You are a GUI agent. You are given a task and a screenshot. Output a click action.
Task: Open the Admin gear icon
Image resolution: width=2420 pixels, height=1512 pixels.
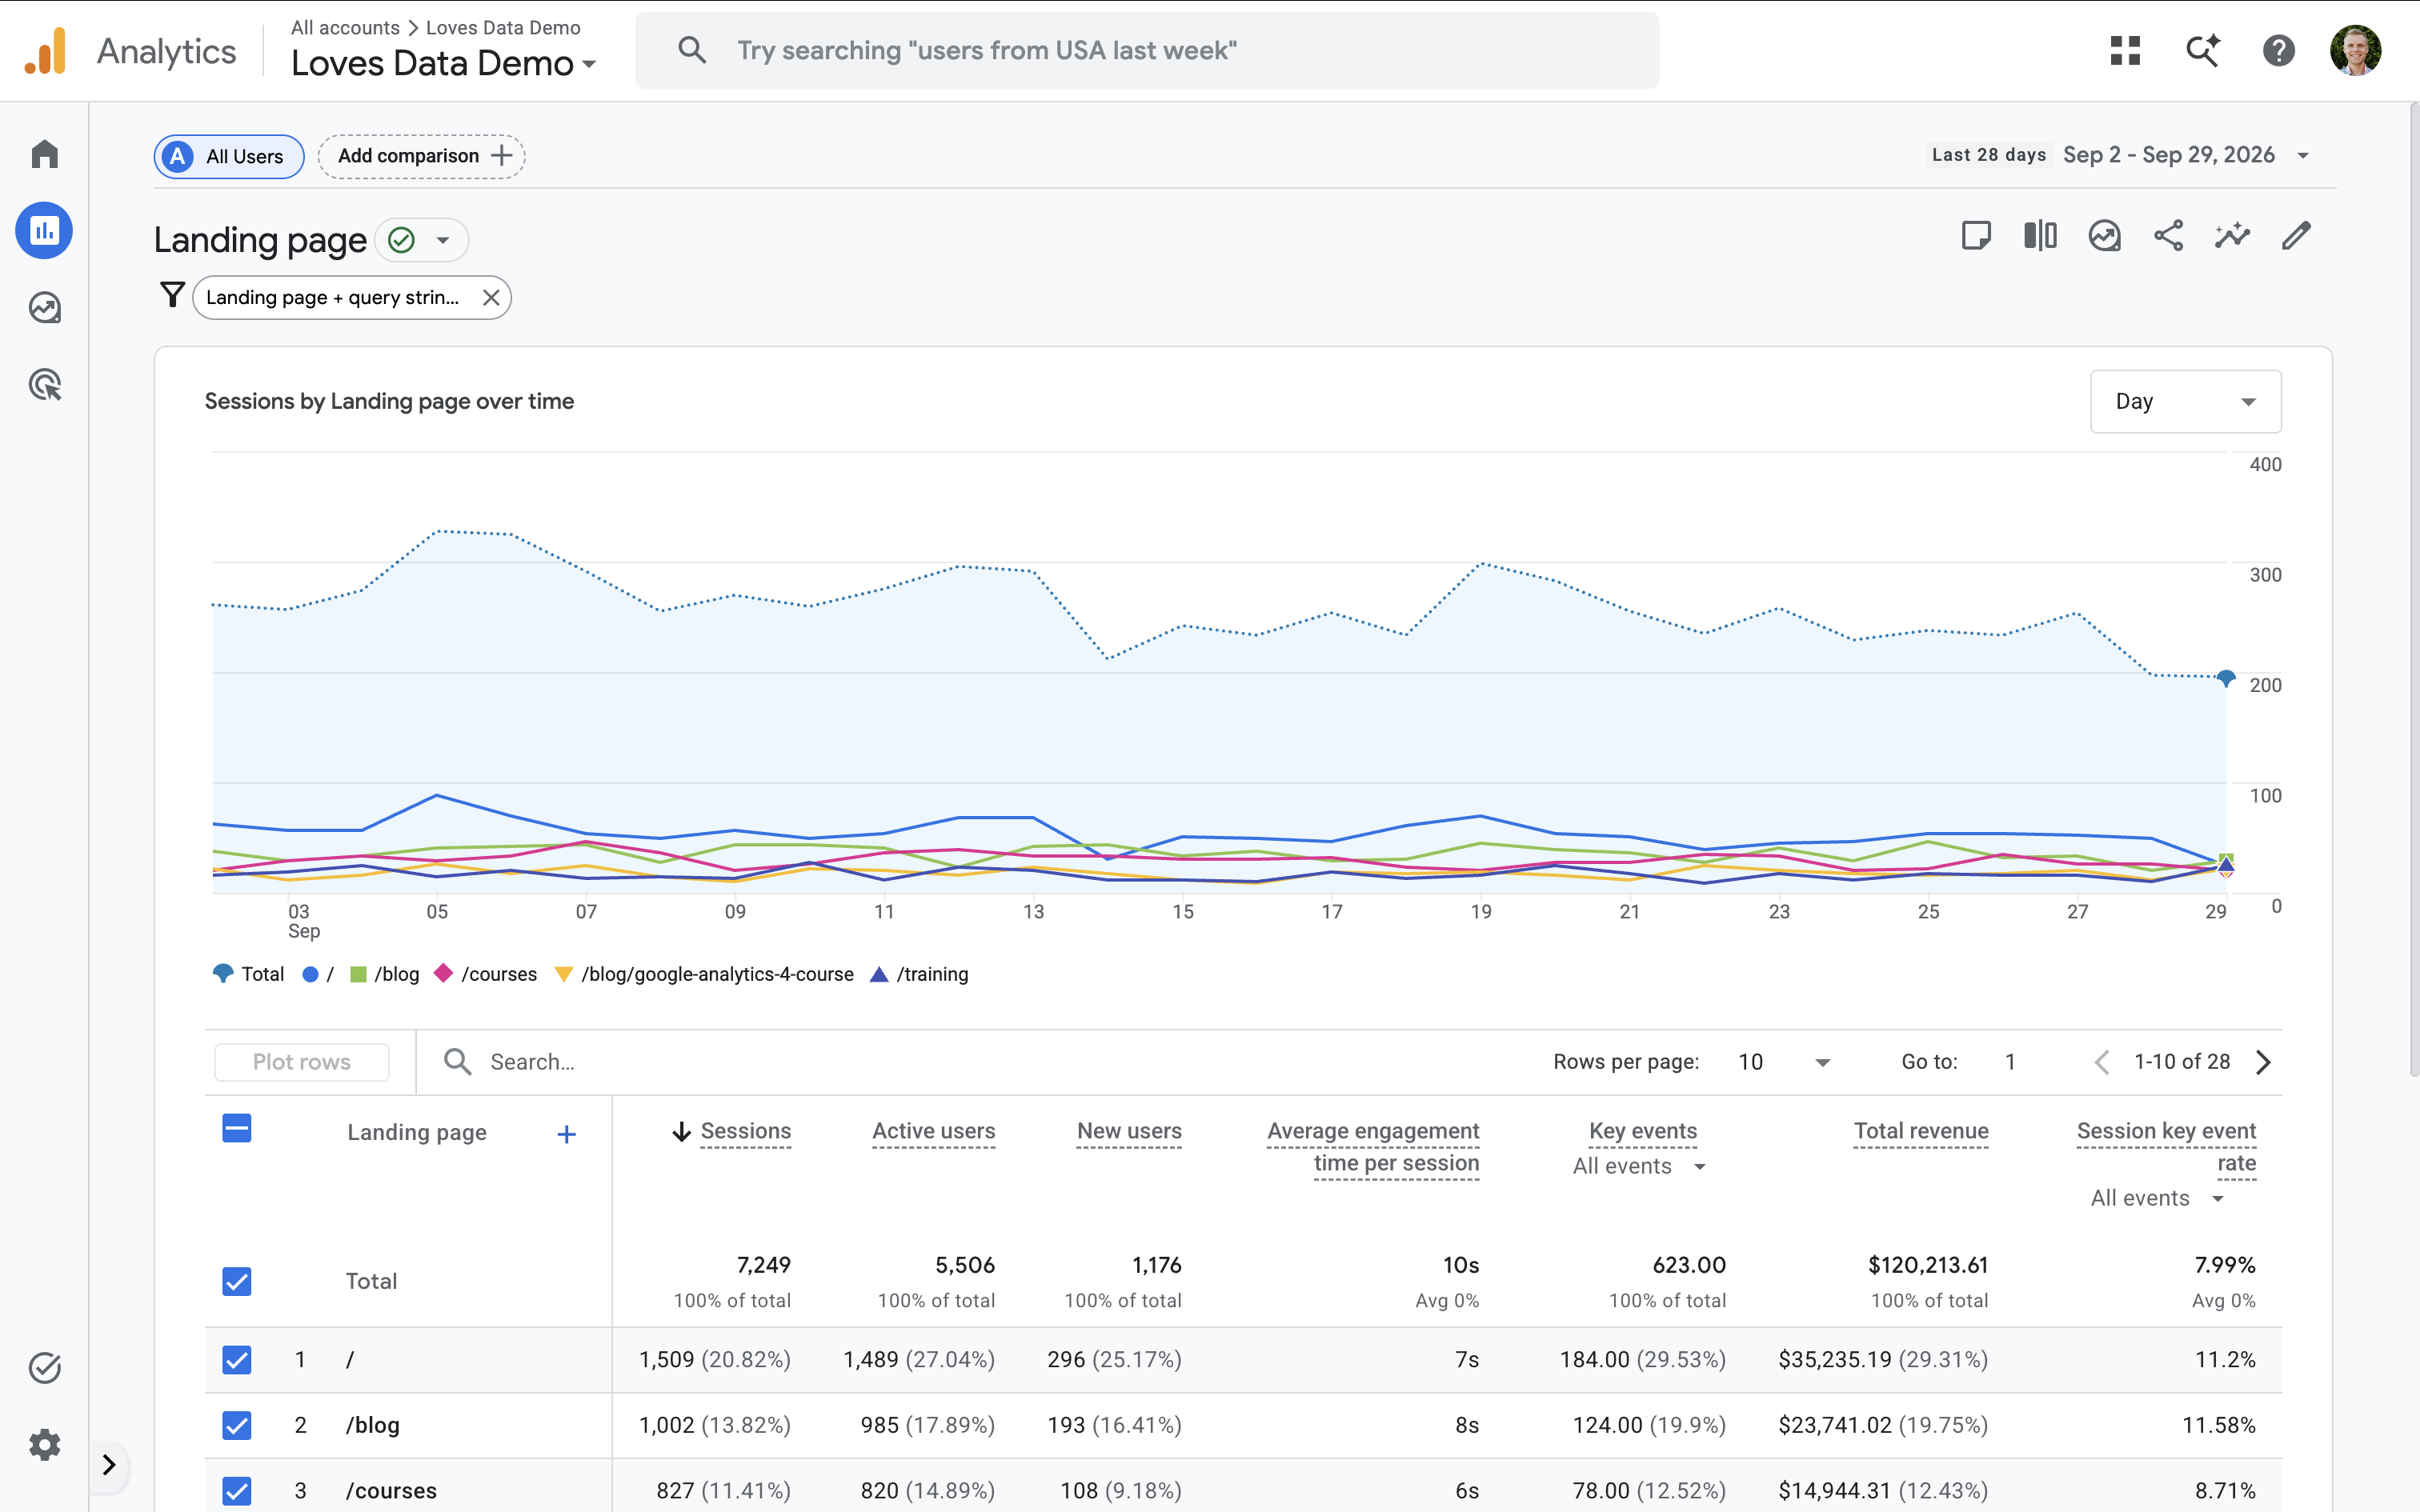click(44, 1444)
